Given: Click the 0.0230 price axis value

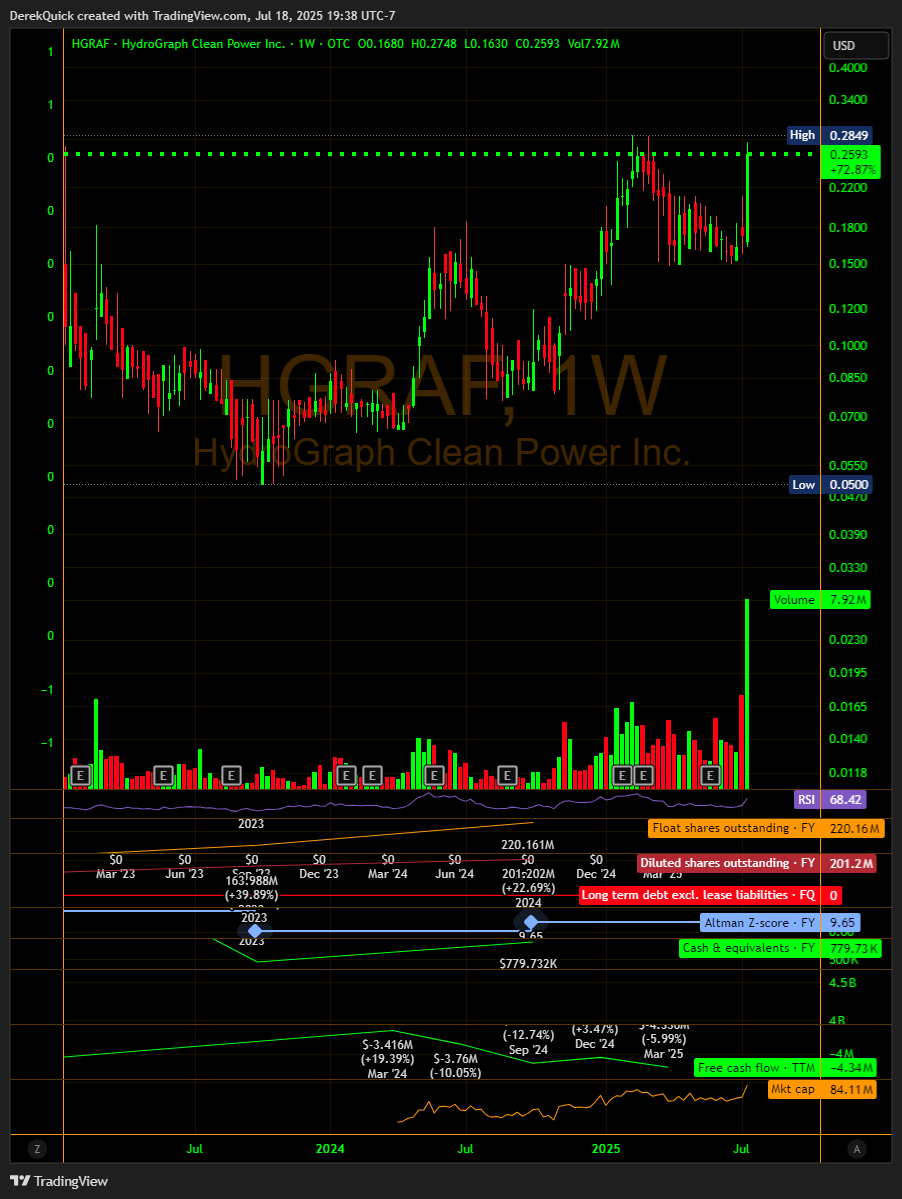Looking at the screenshot, I should click(848, 640).
